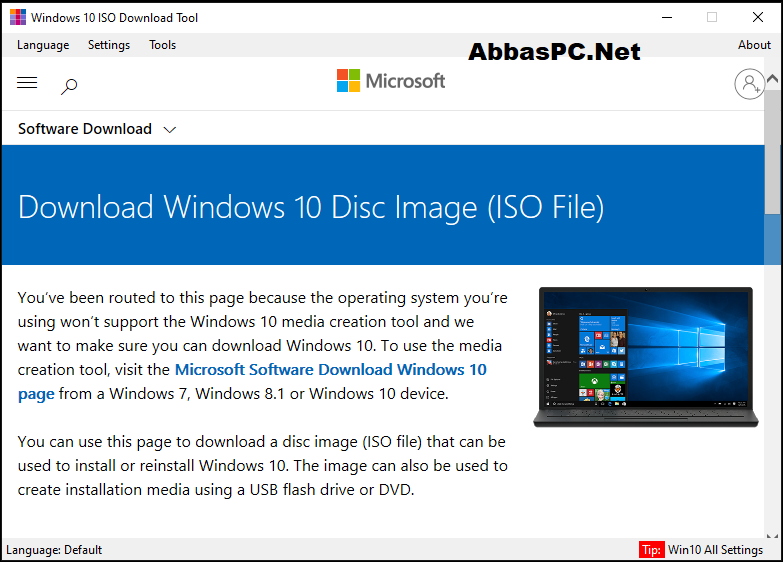Viewport: 783px width, 562px height.
Task: Open the Language menu
Action: click(x=43, y=45)
